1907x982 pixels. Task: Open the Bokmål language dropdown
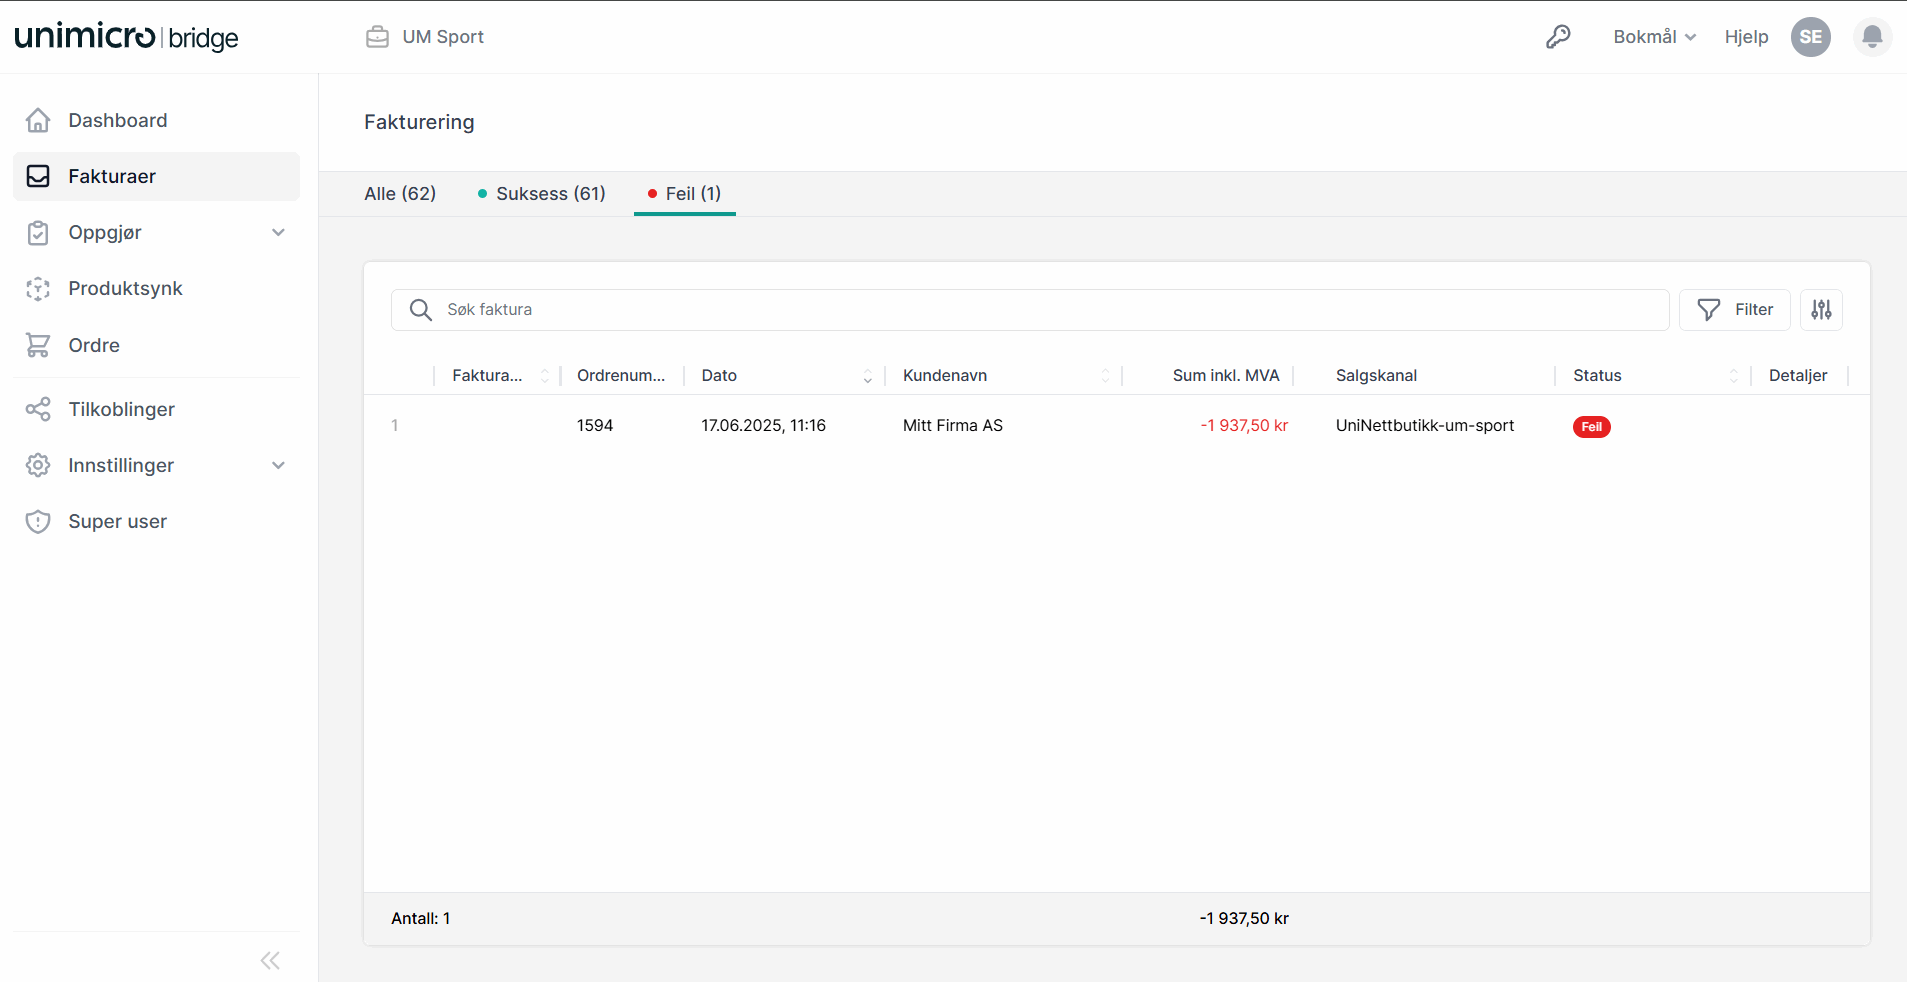[1654, 37]
